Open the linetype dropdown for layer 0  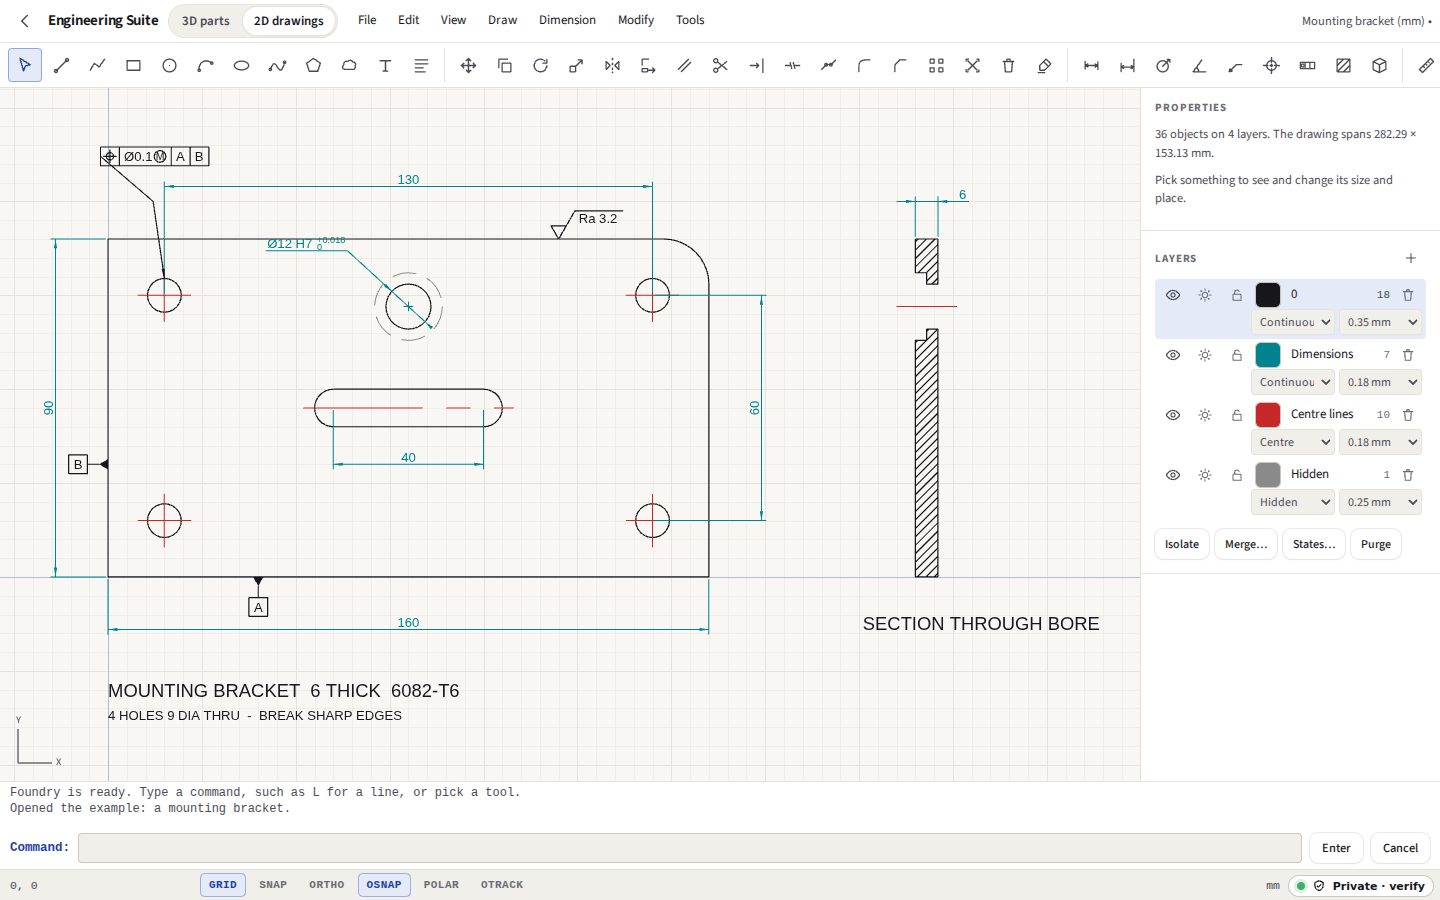point(1293,322)
